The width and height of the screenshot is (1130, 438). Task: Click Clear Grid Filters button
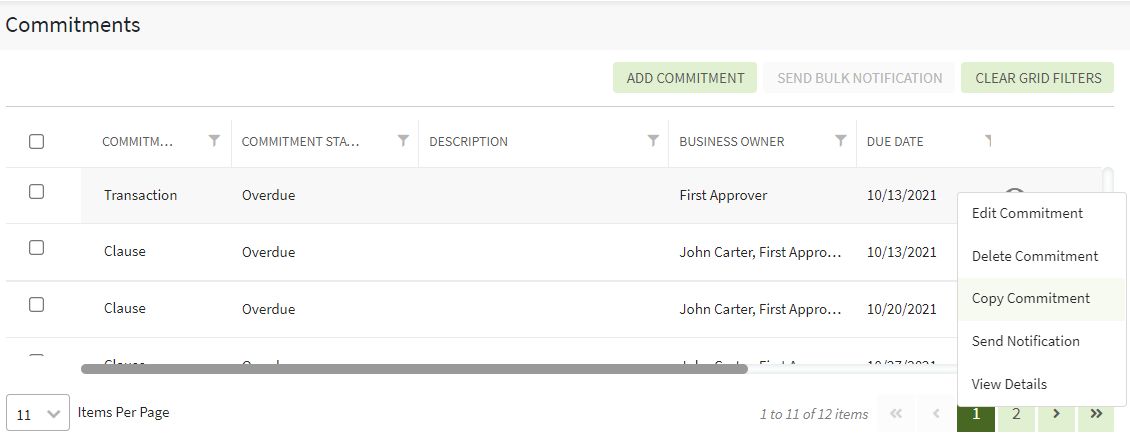pos(1037,78)
